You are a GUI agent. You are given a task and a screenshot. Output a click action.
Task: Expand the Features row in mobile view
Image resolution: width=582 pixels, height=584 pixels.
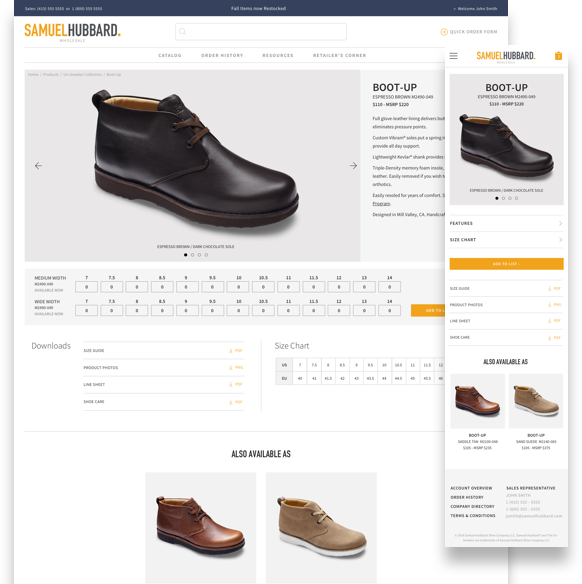[x=506, y=223]
